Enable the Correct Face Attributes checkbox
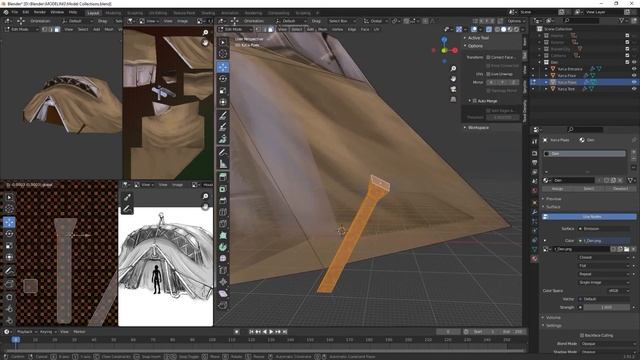640x360 pixels. pyautogui.click(x=488, y=57)
